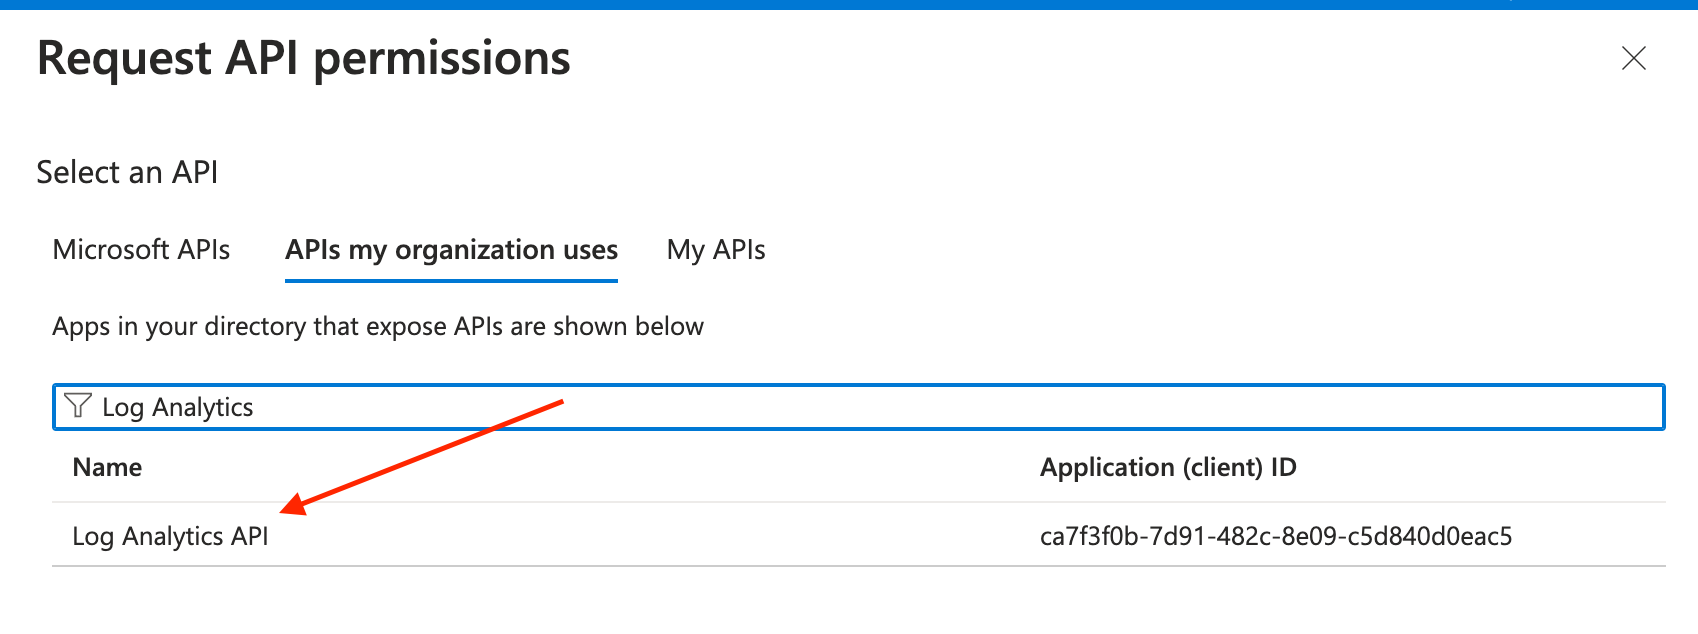This screenshot has height=634, width=1698.
Task: Select the Log Analytics API row
Action: tap(858, 536)
